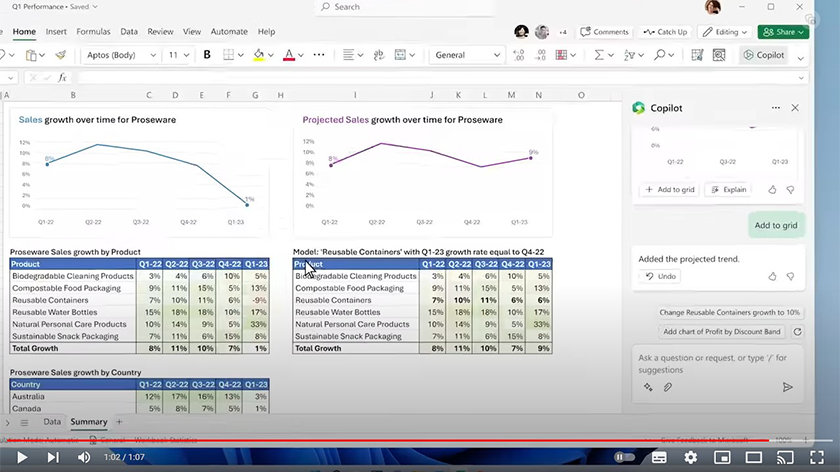Click the analyze data icon
This screenshot has height=472, width=840.
tap(719, 55)
